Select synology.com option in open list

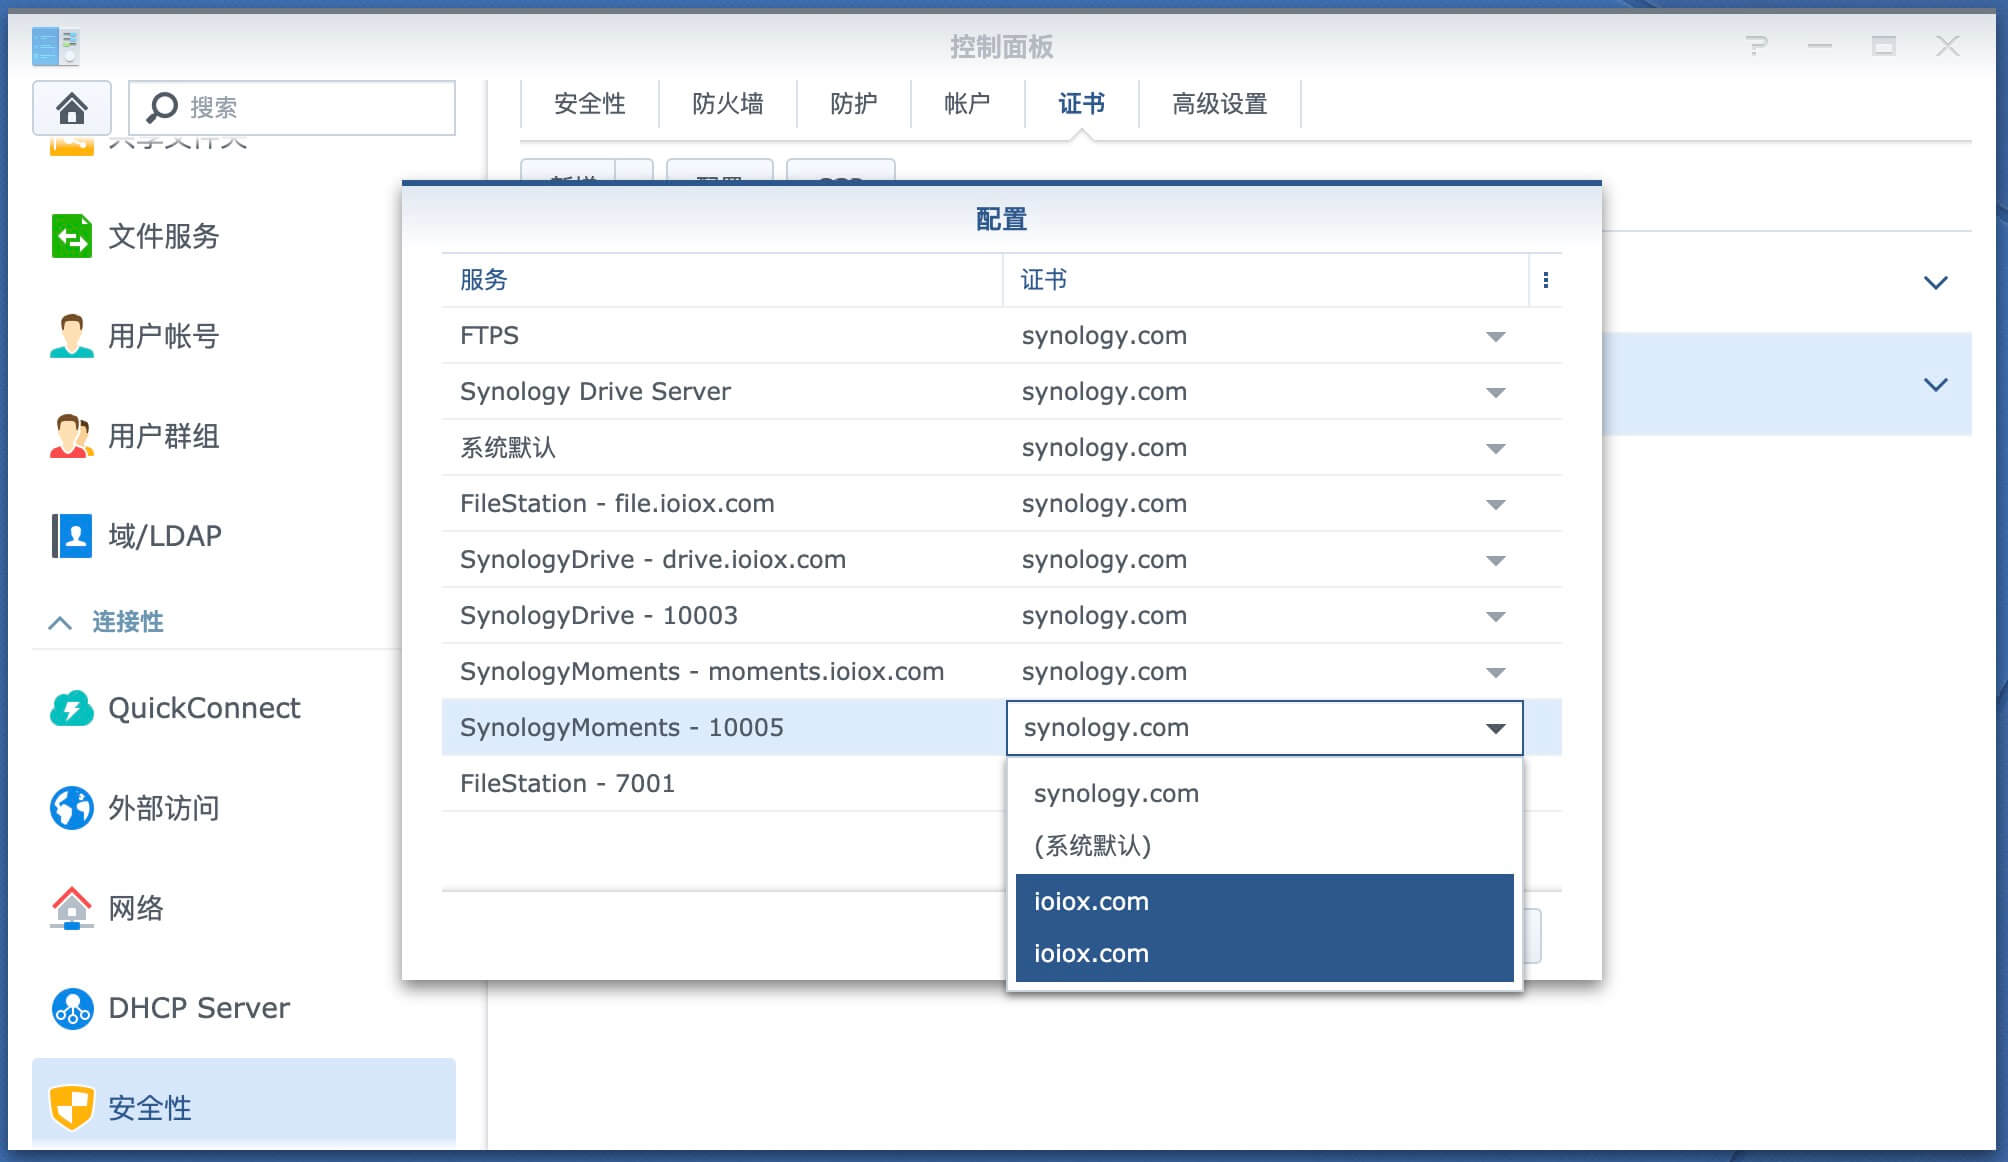[x=1116, y=794]
